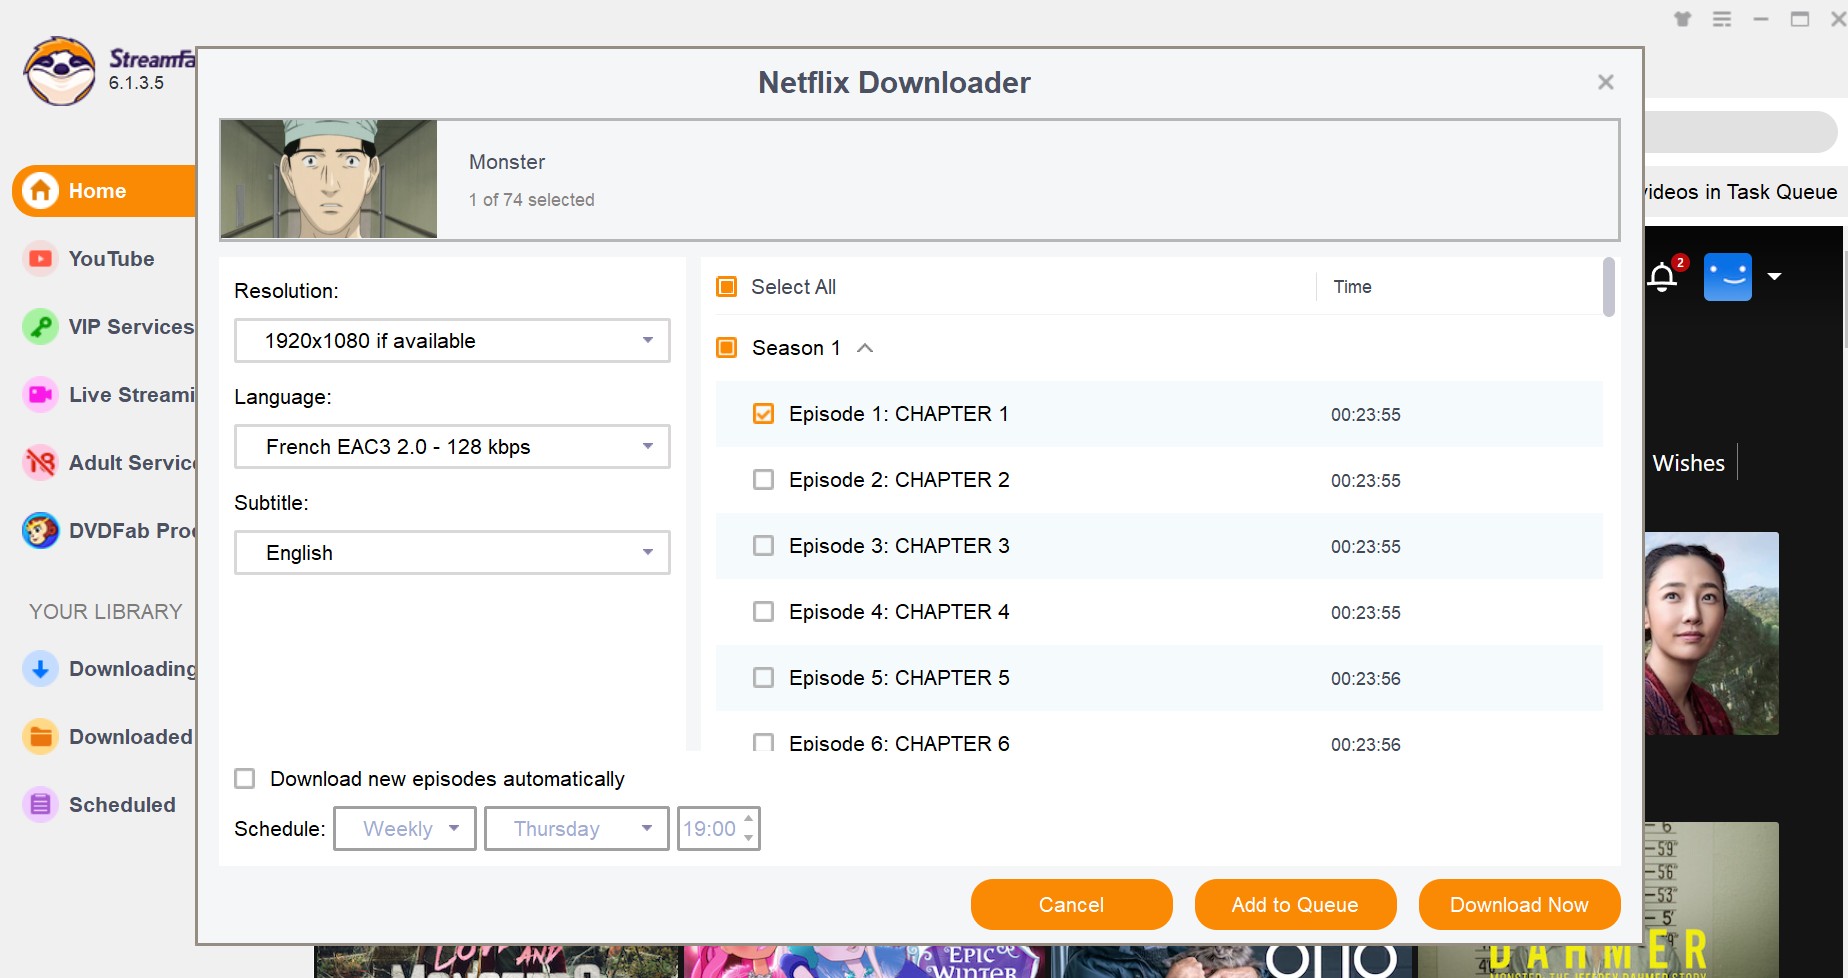
Task: Select Adult Services in sidebar
Action: (132, 463)
